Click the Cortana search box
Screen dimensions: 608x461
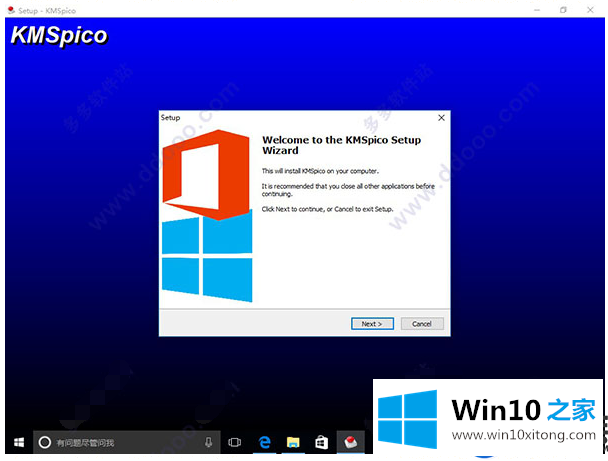click(x=127, y=442)
